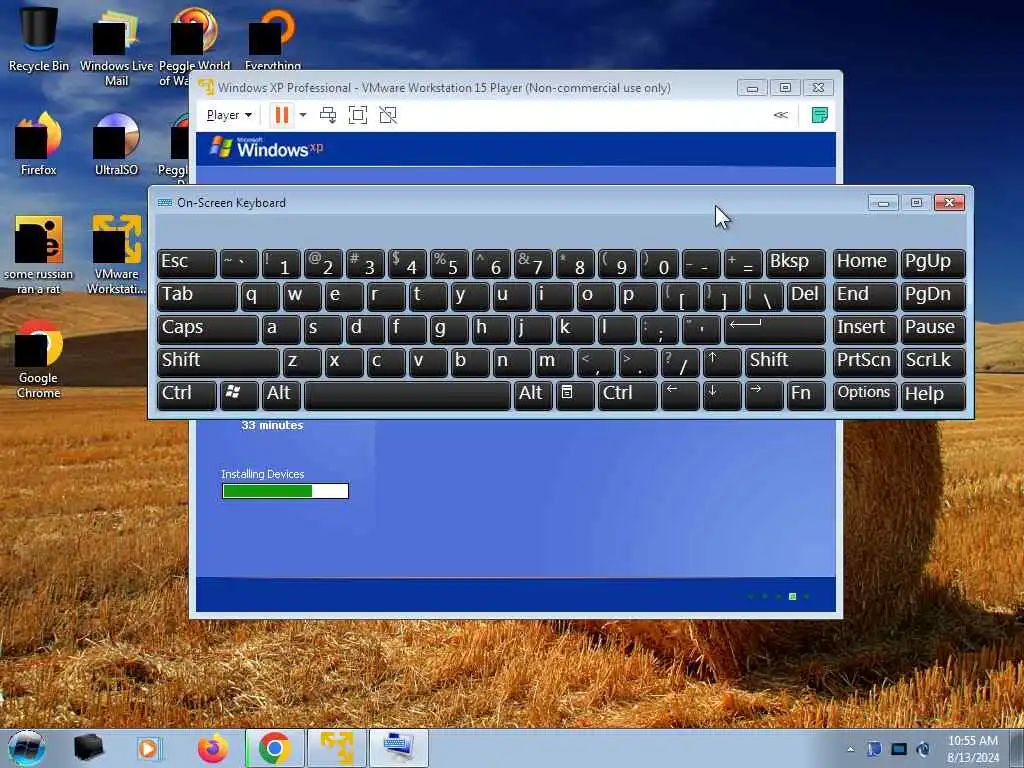Click the down arrow key

(x=722, y=395)
